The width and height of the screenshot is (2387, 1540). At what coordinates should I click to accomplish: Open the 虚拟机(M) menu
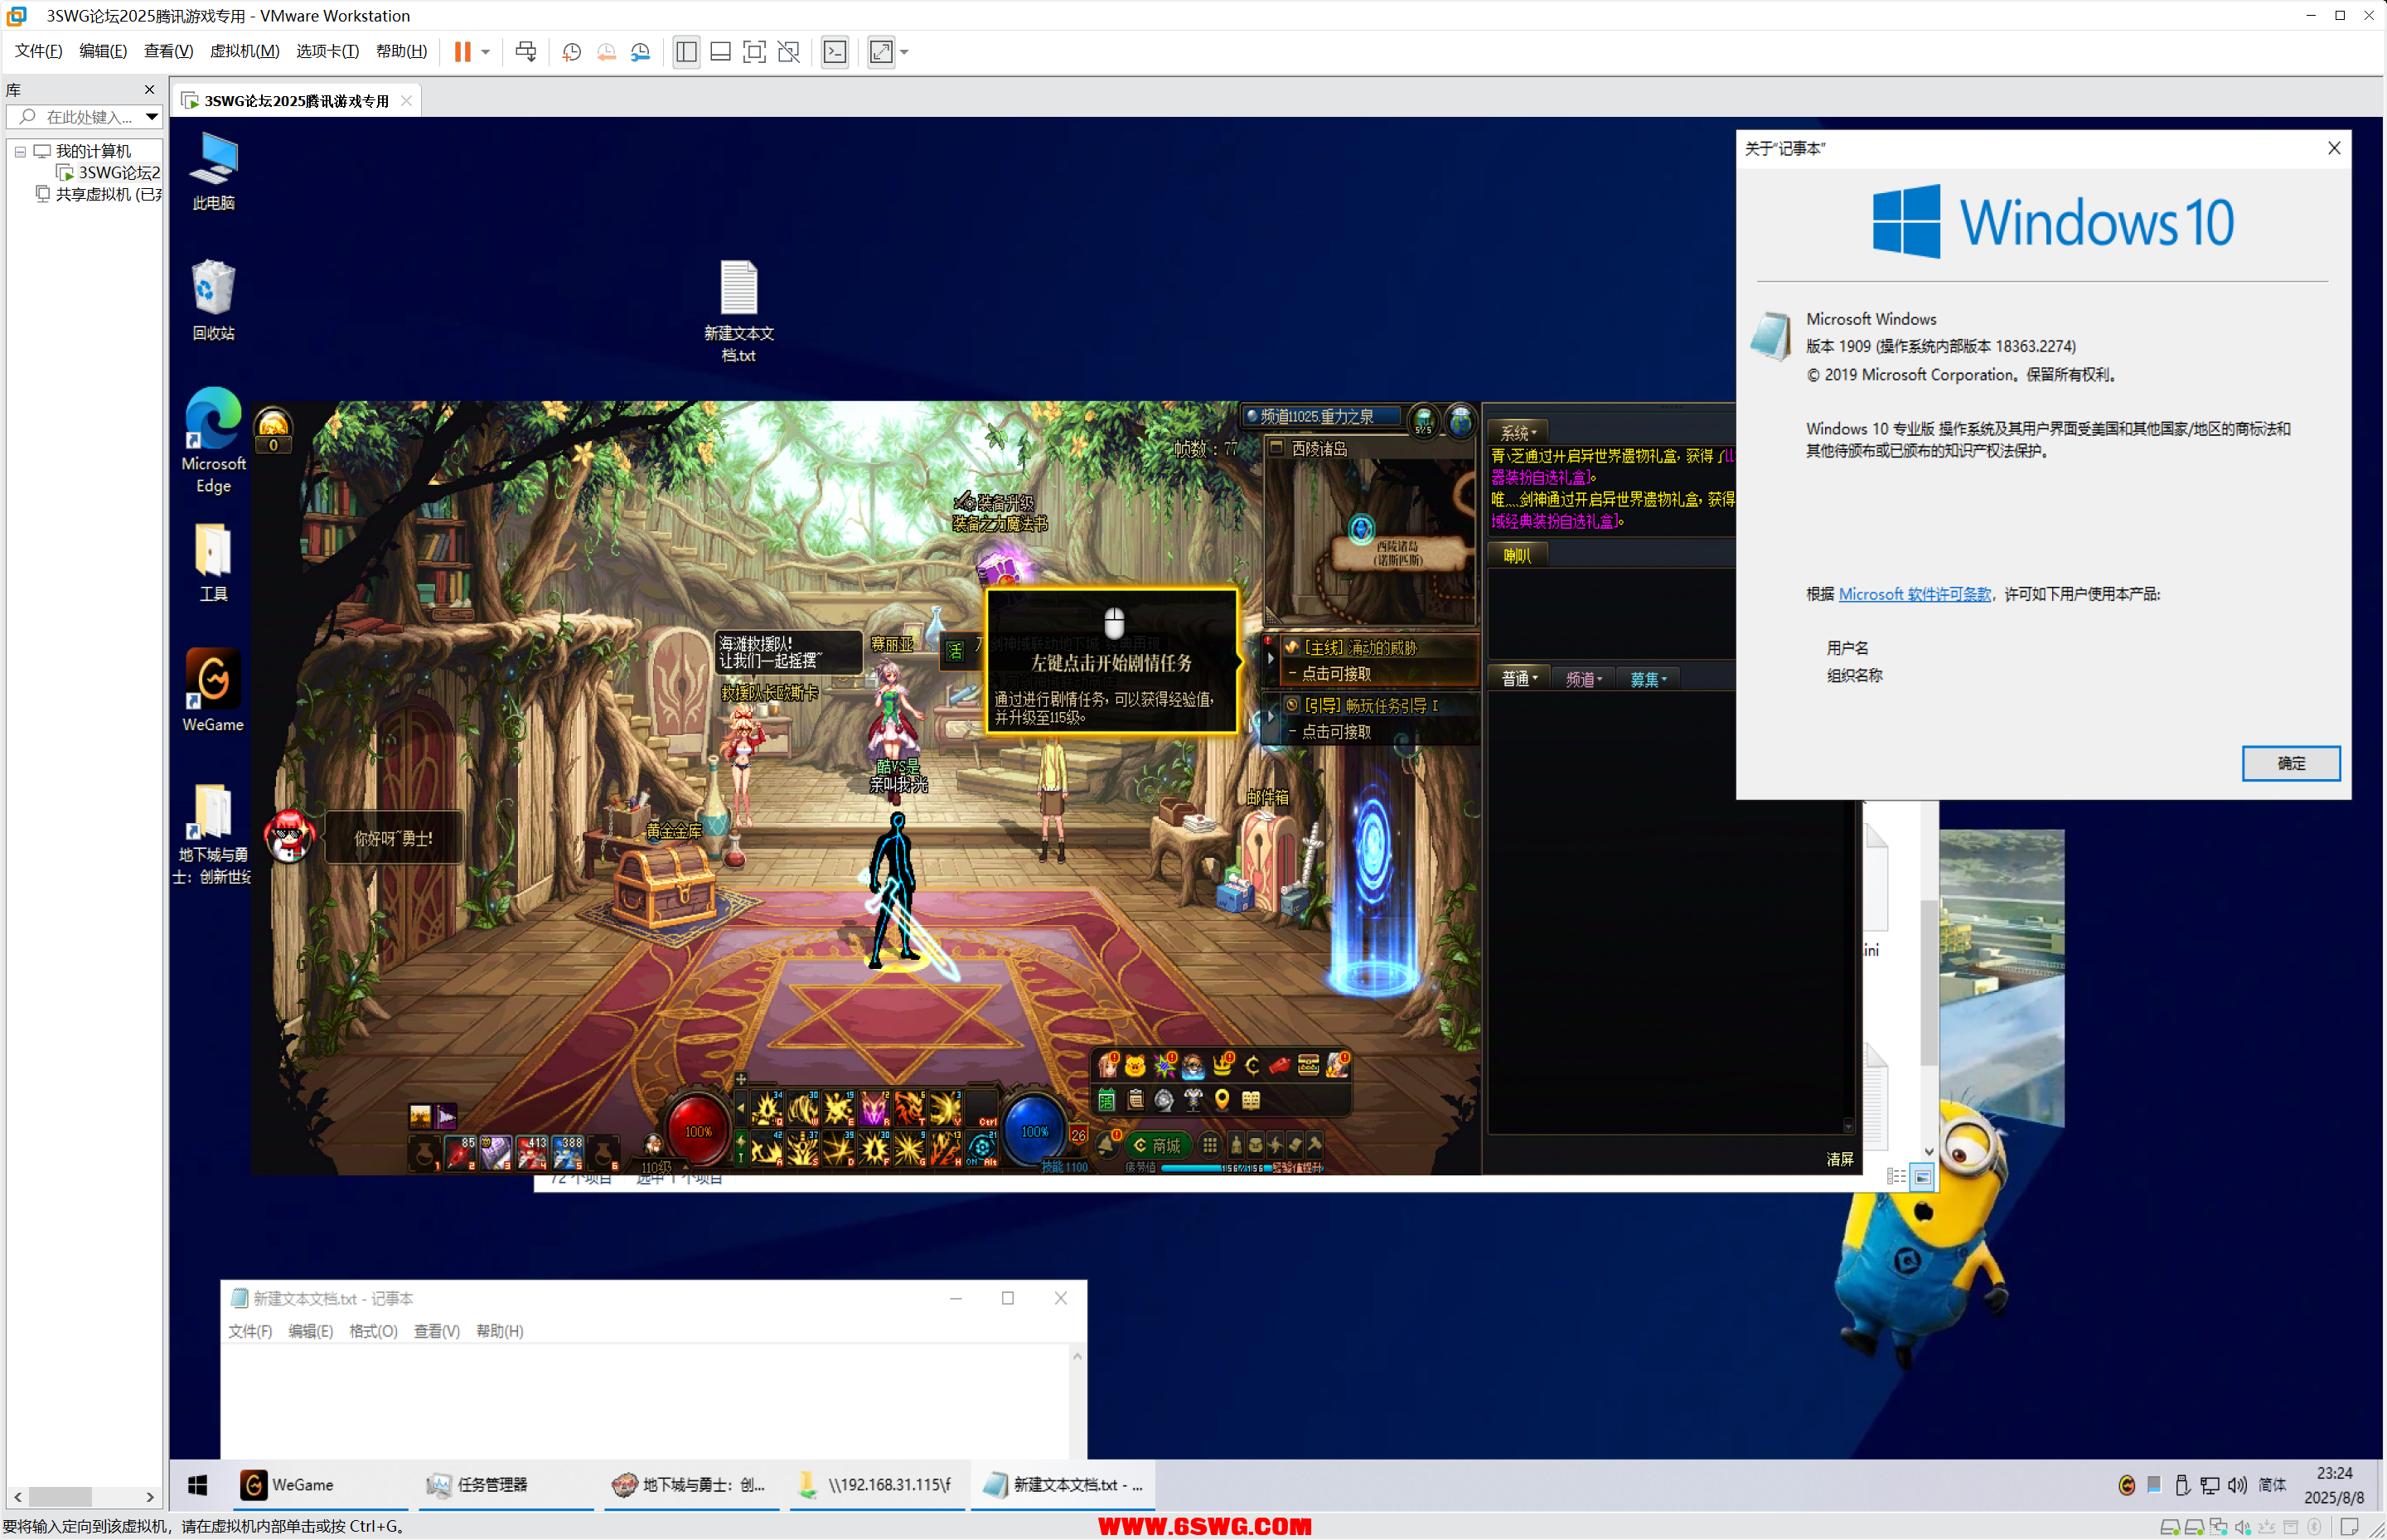pyautogui.click(x=245, y=52)
